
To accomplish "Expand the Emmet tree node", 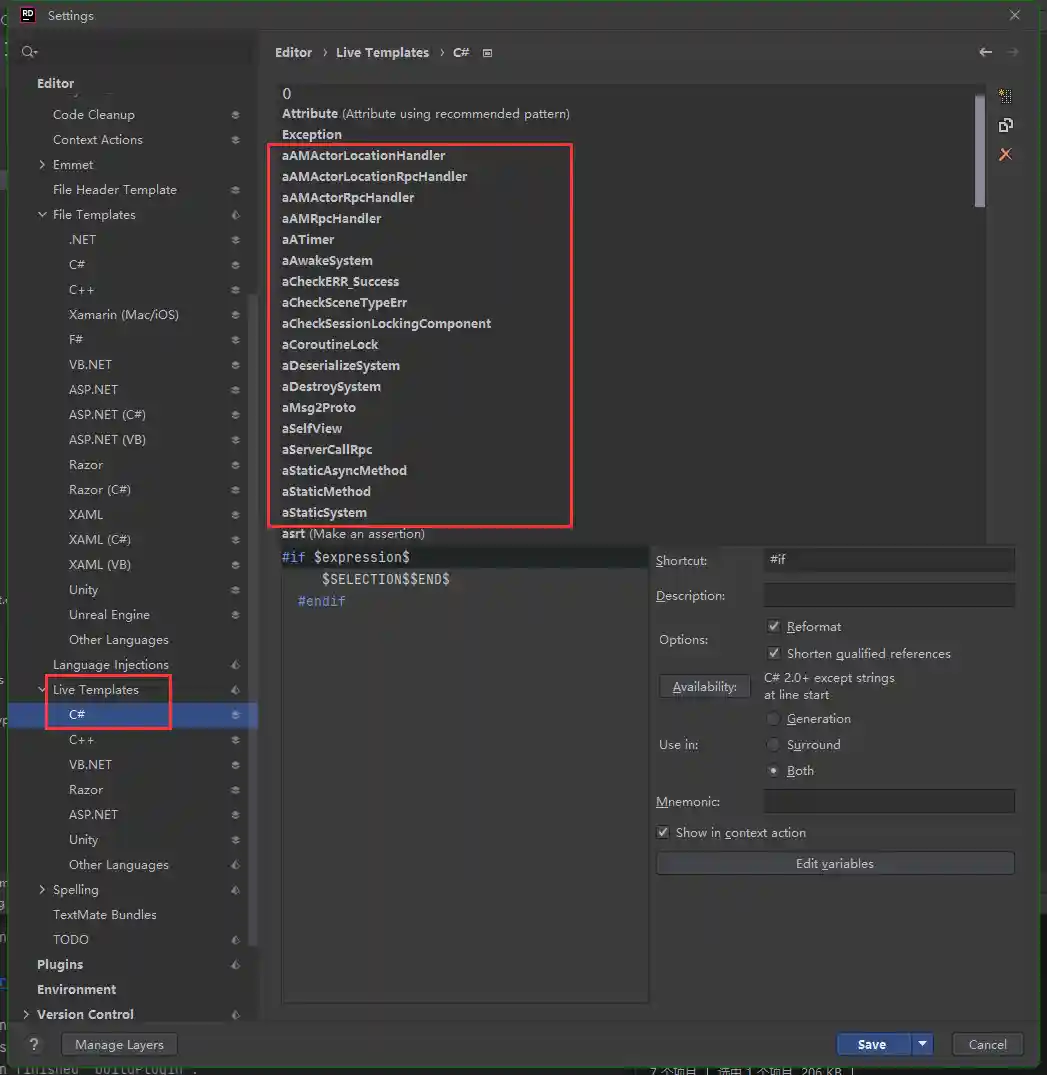I will tap(42, 164).
